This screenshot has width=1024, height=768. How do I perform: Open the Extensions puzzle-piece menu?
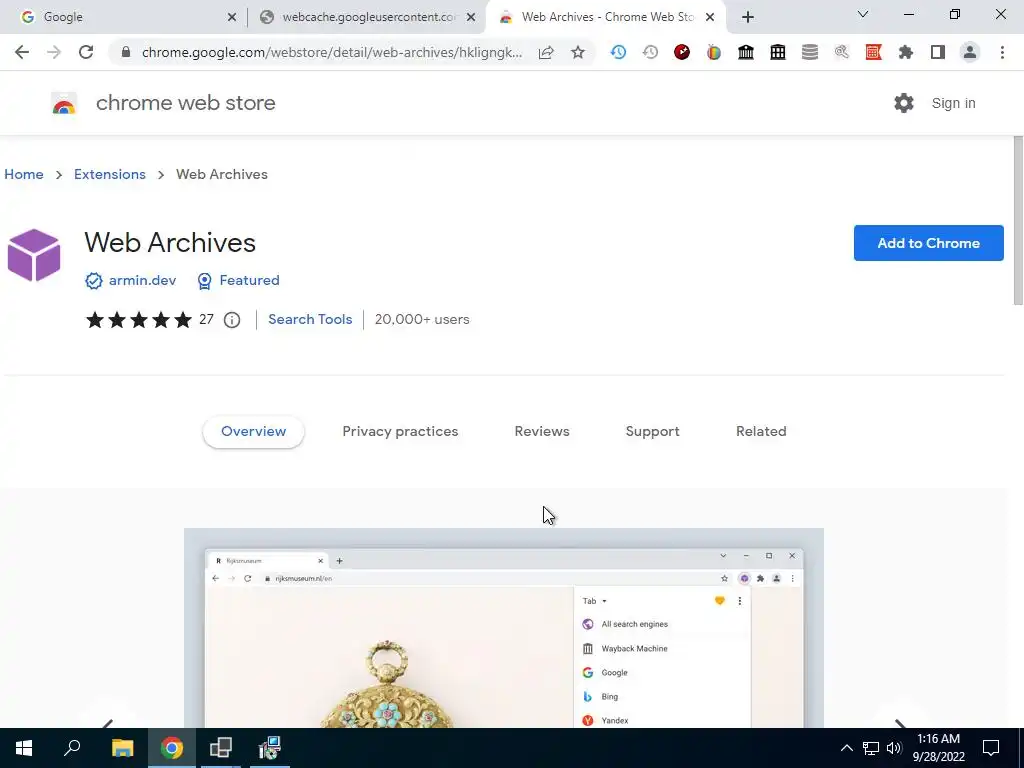tap(906, 52)
